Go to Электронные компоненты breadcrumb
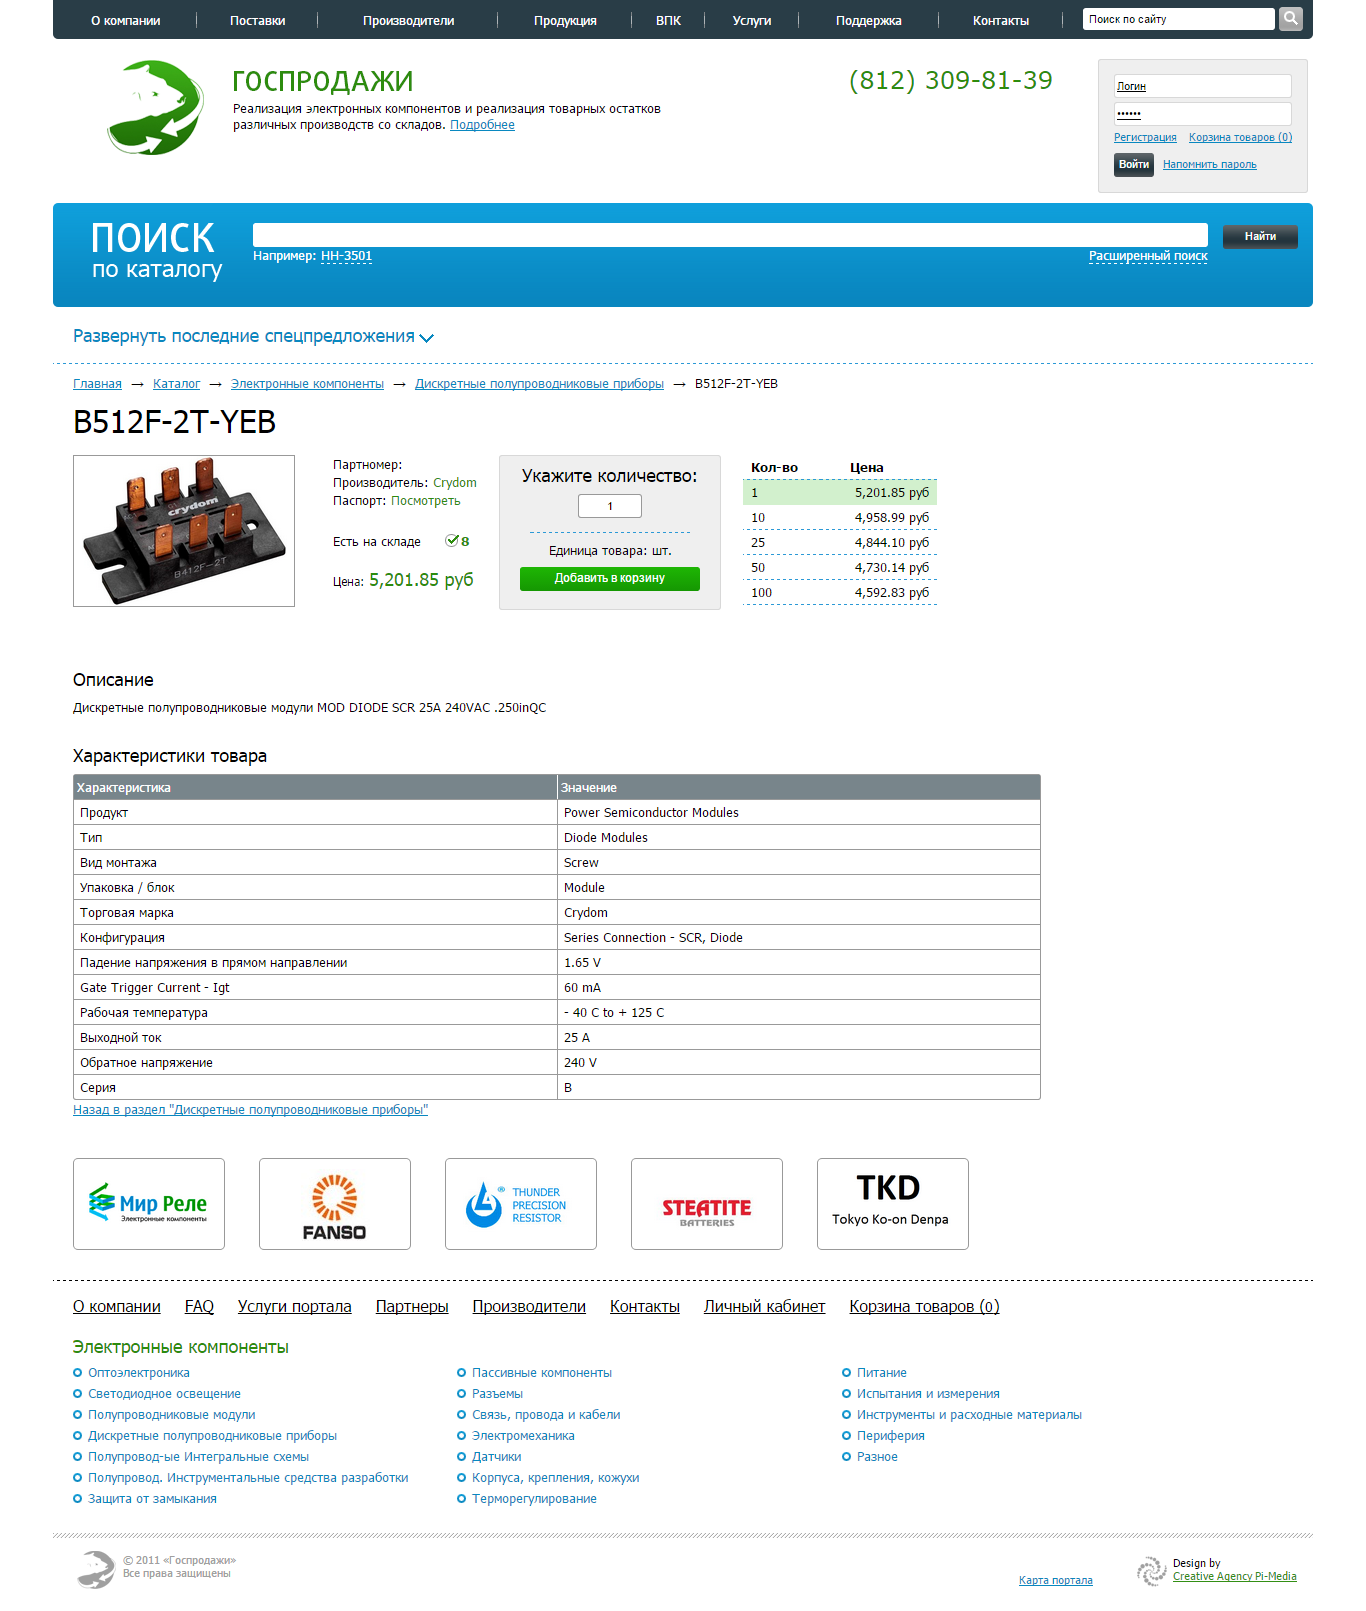Viewport: 1366px width, 1611px height. [x=307, y=384]
